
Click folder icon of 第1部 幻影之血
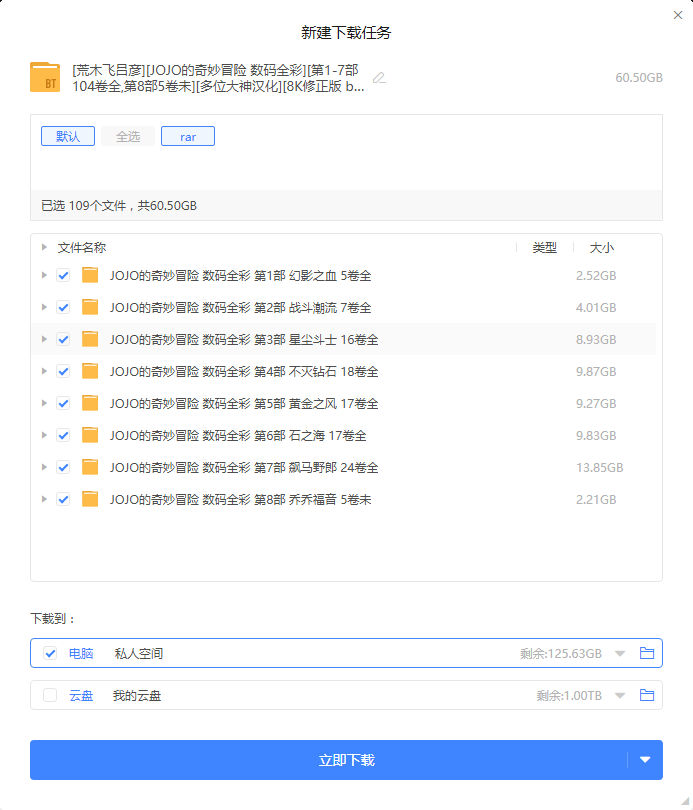[x=90, y=275]
